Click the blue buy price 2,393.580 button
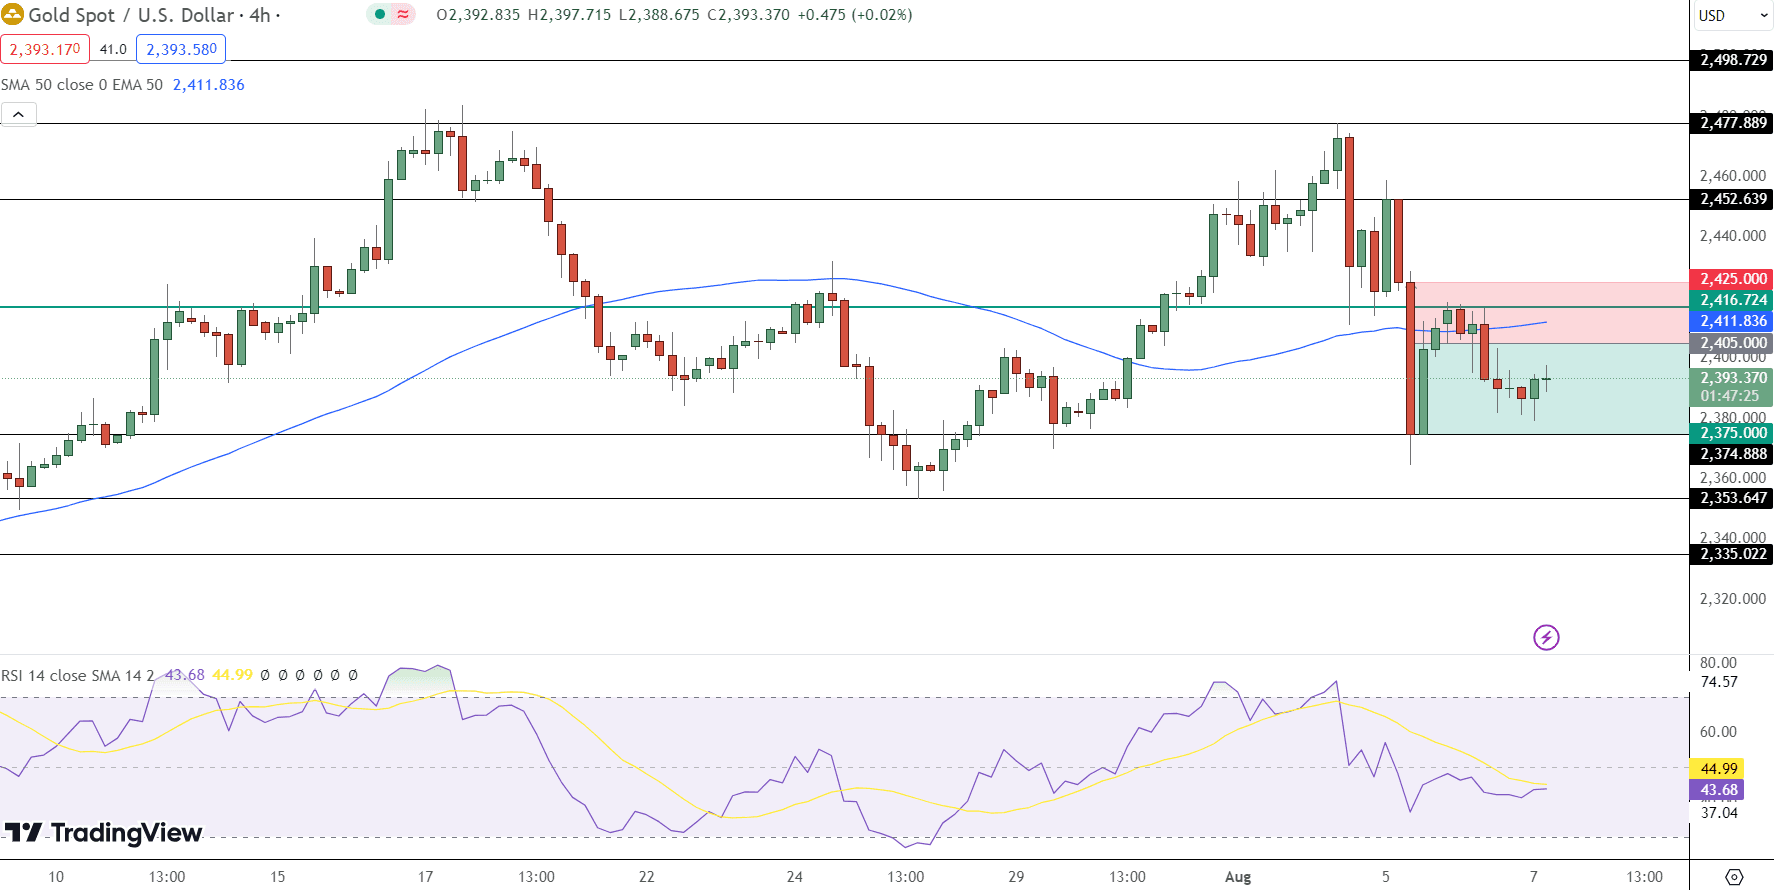This screenshot has width=1774, height=890. pos(181,49)
